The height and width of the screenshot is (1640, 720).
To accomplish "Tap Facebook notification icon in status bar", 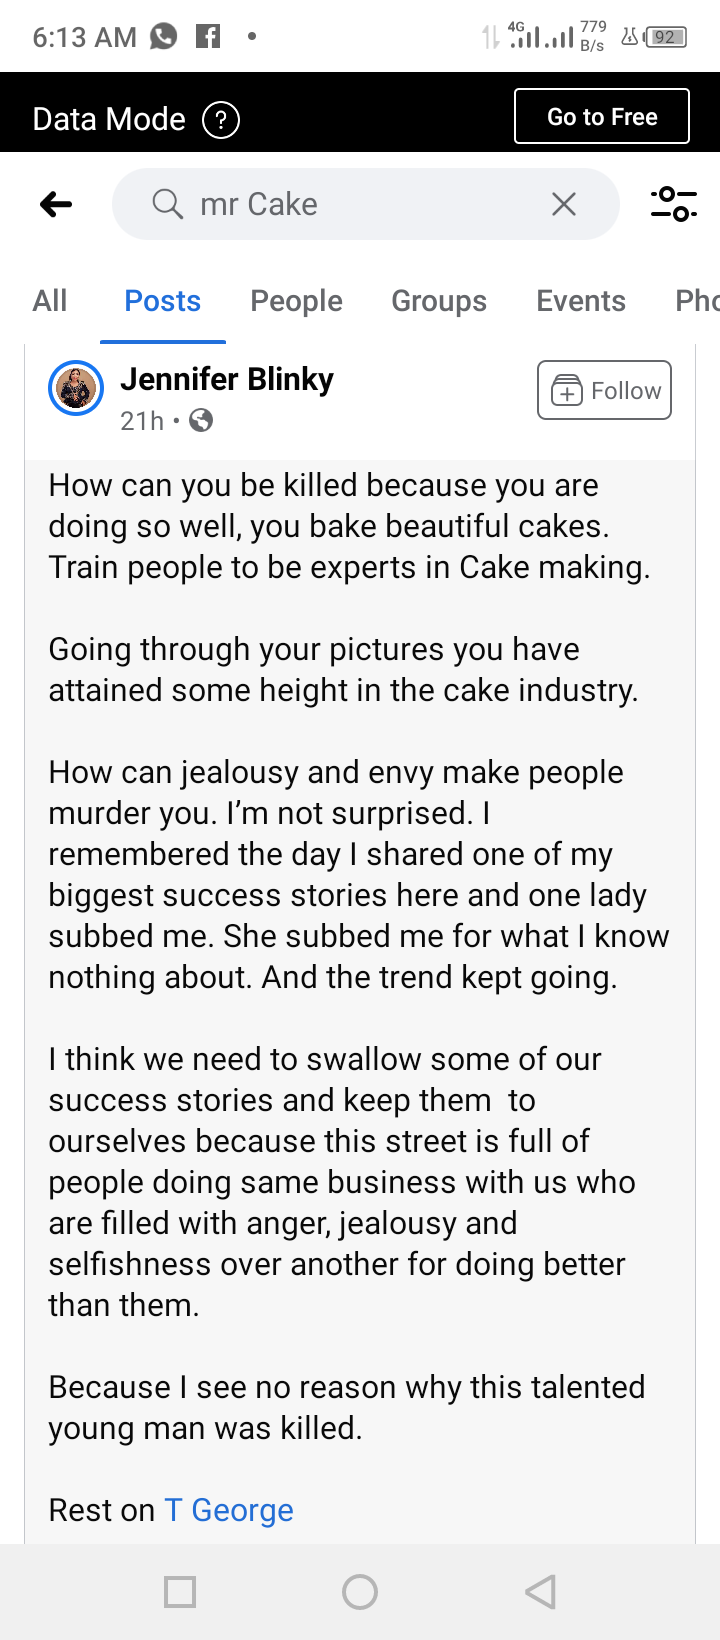I will click(x=208, y=37).
